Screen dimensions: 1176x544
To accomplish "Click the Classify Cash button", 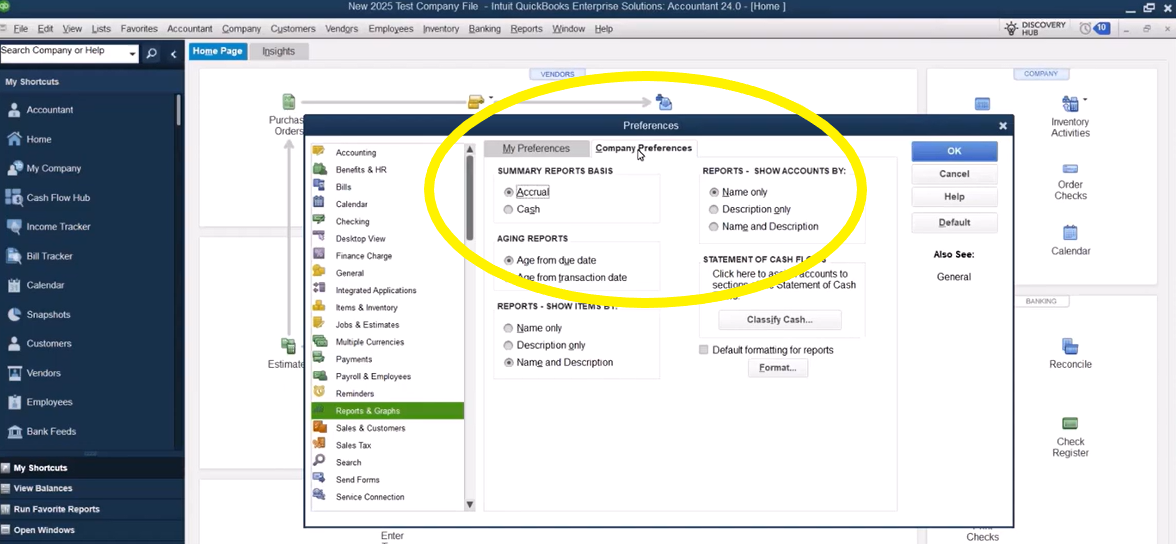I will coord(779,320).
